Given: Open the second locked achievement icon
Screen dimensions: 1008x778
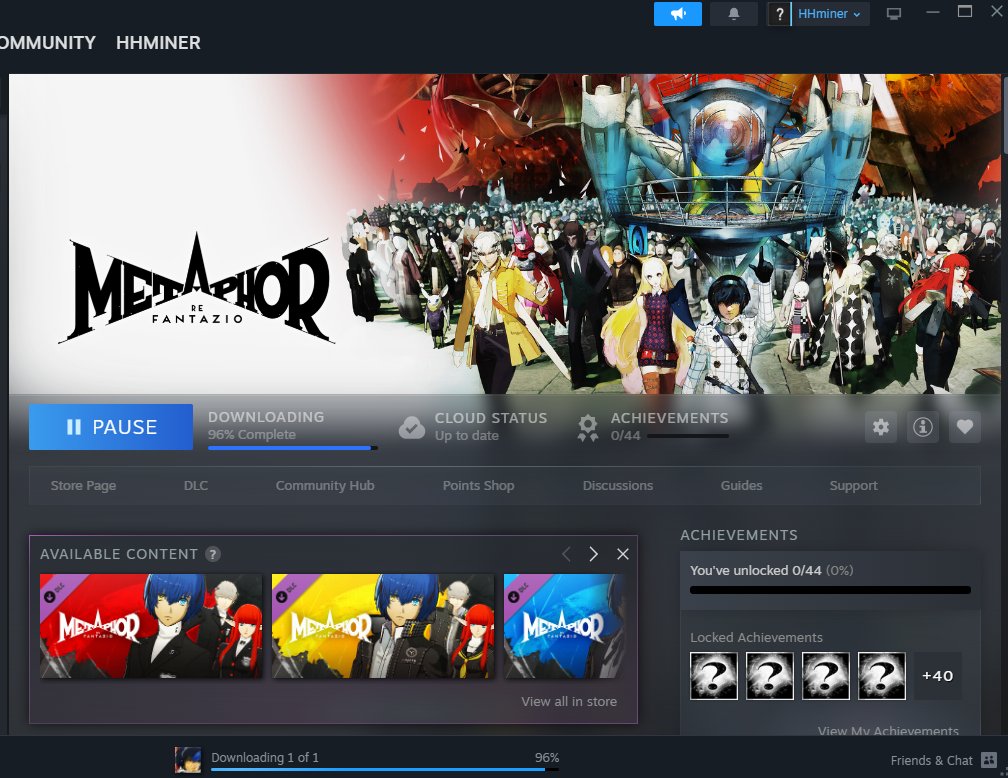Looking at the screenshot, I should point(770,676).
